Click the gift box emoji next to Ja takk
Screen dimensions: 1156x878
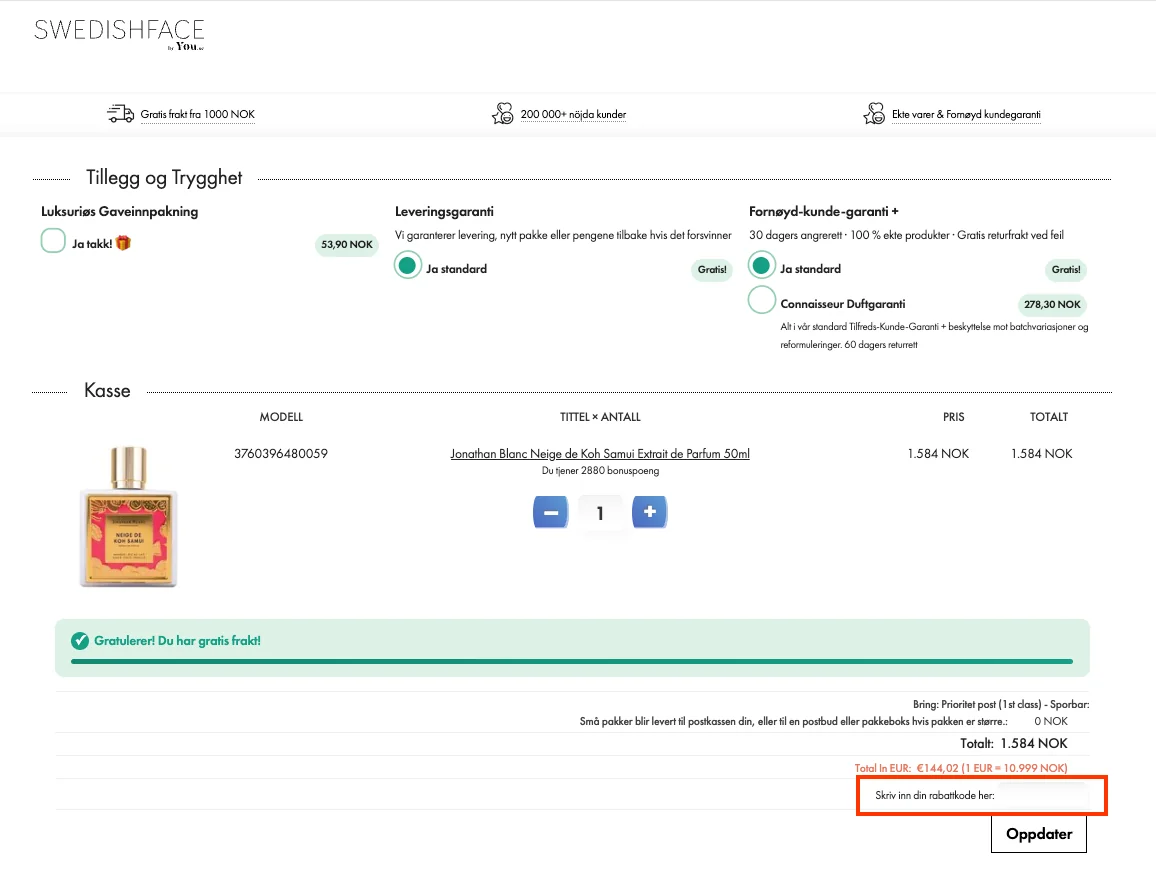123,243
